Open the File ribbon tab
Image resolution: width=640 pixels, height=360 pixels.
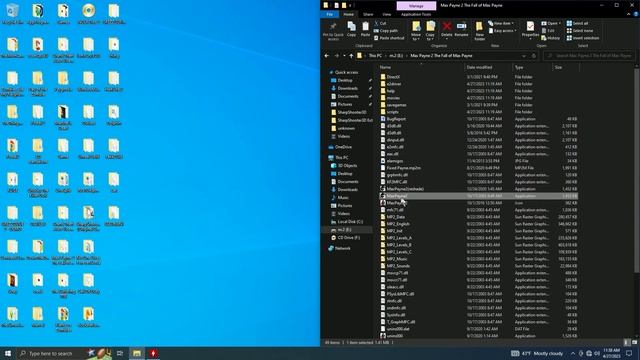pyautogui.click(x=330, y=14)
